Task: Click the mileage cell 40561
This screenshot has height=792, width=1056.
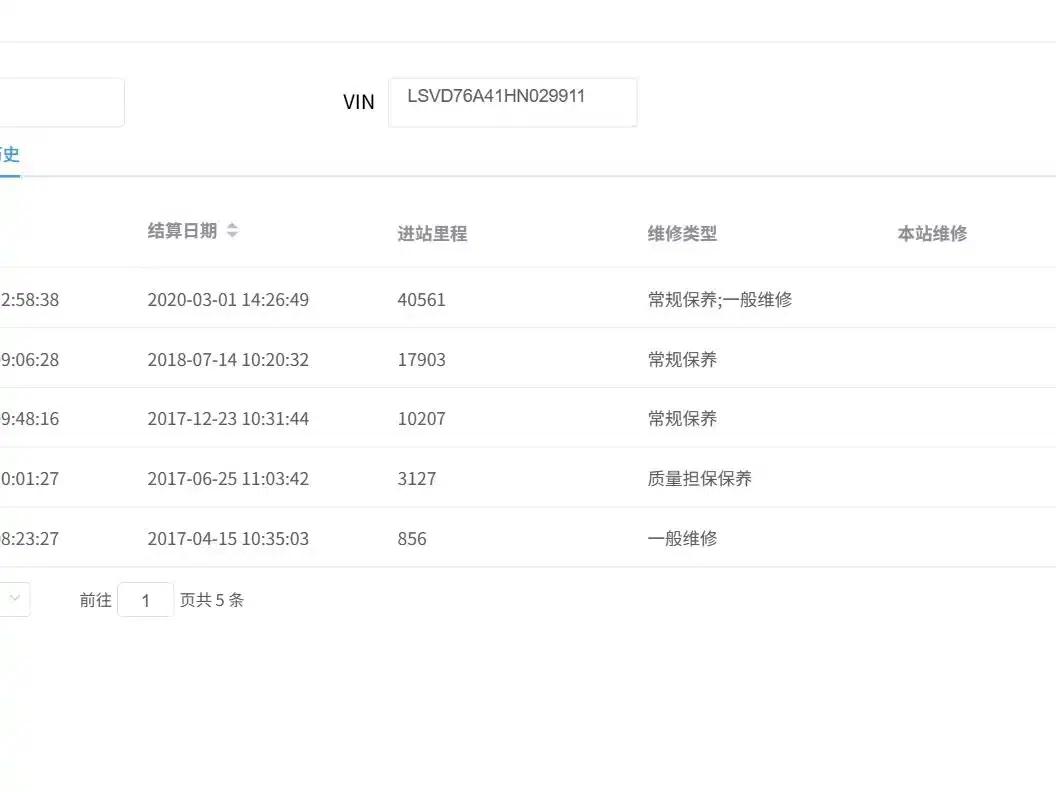Action: point(422,300)
